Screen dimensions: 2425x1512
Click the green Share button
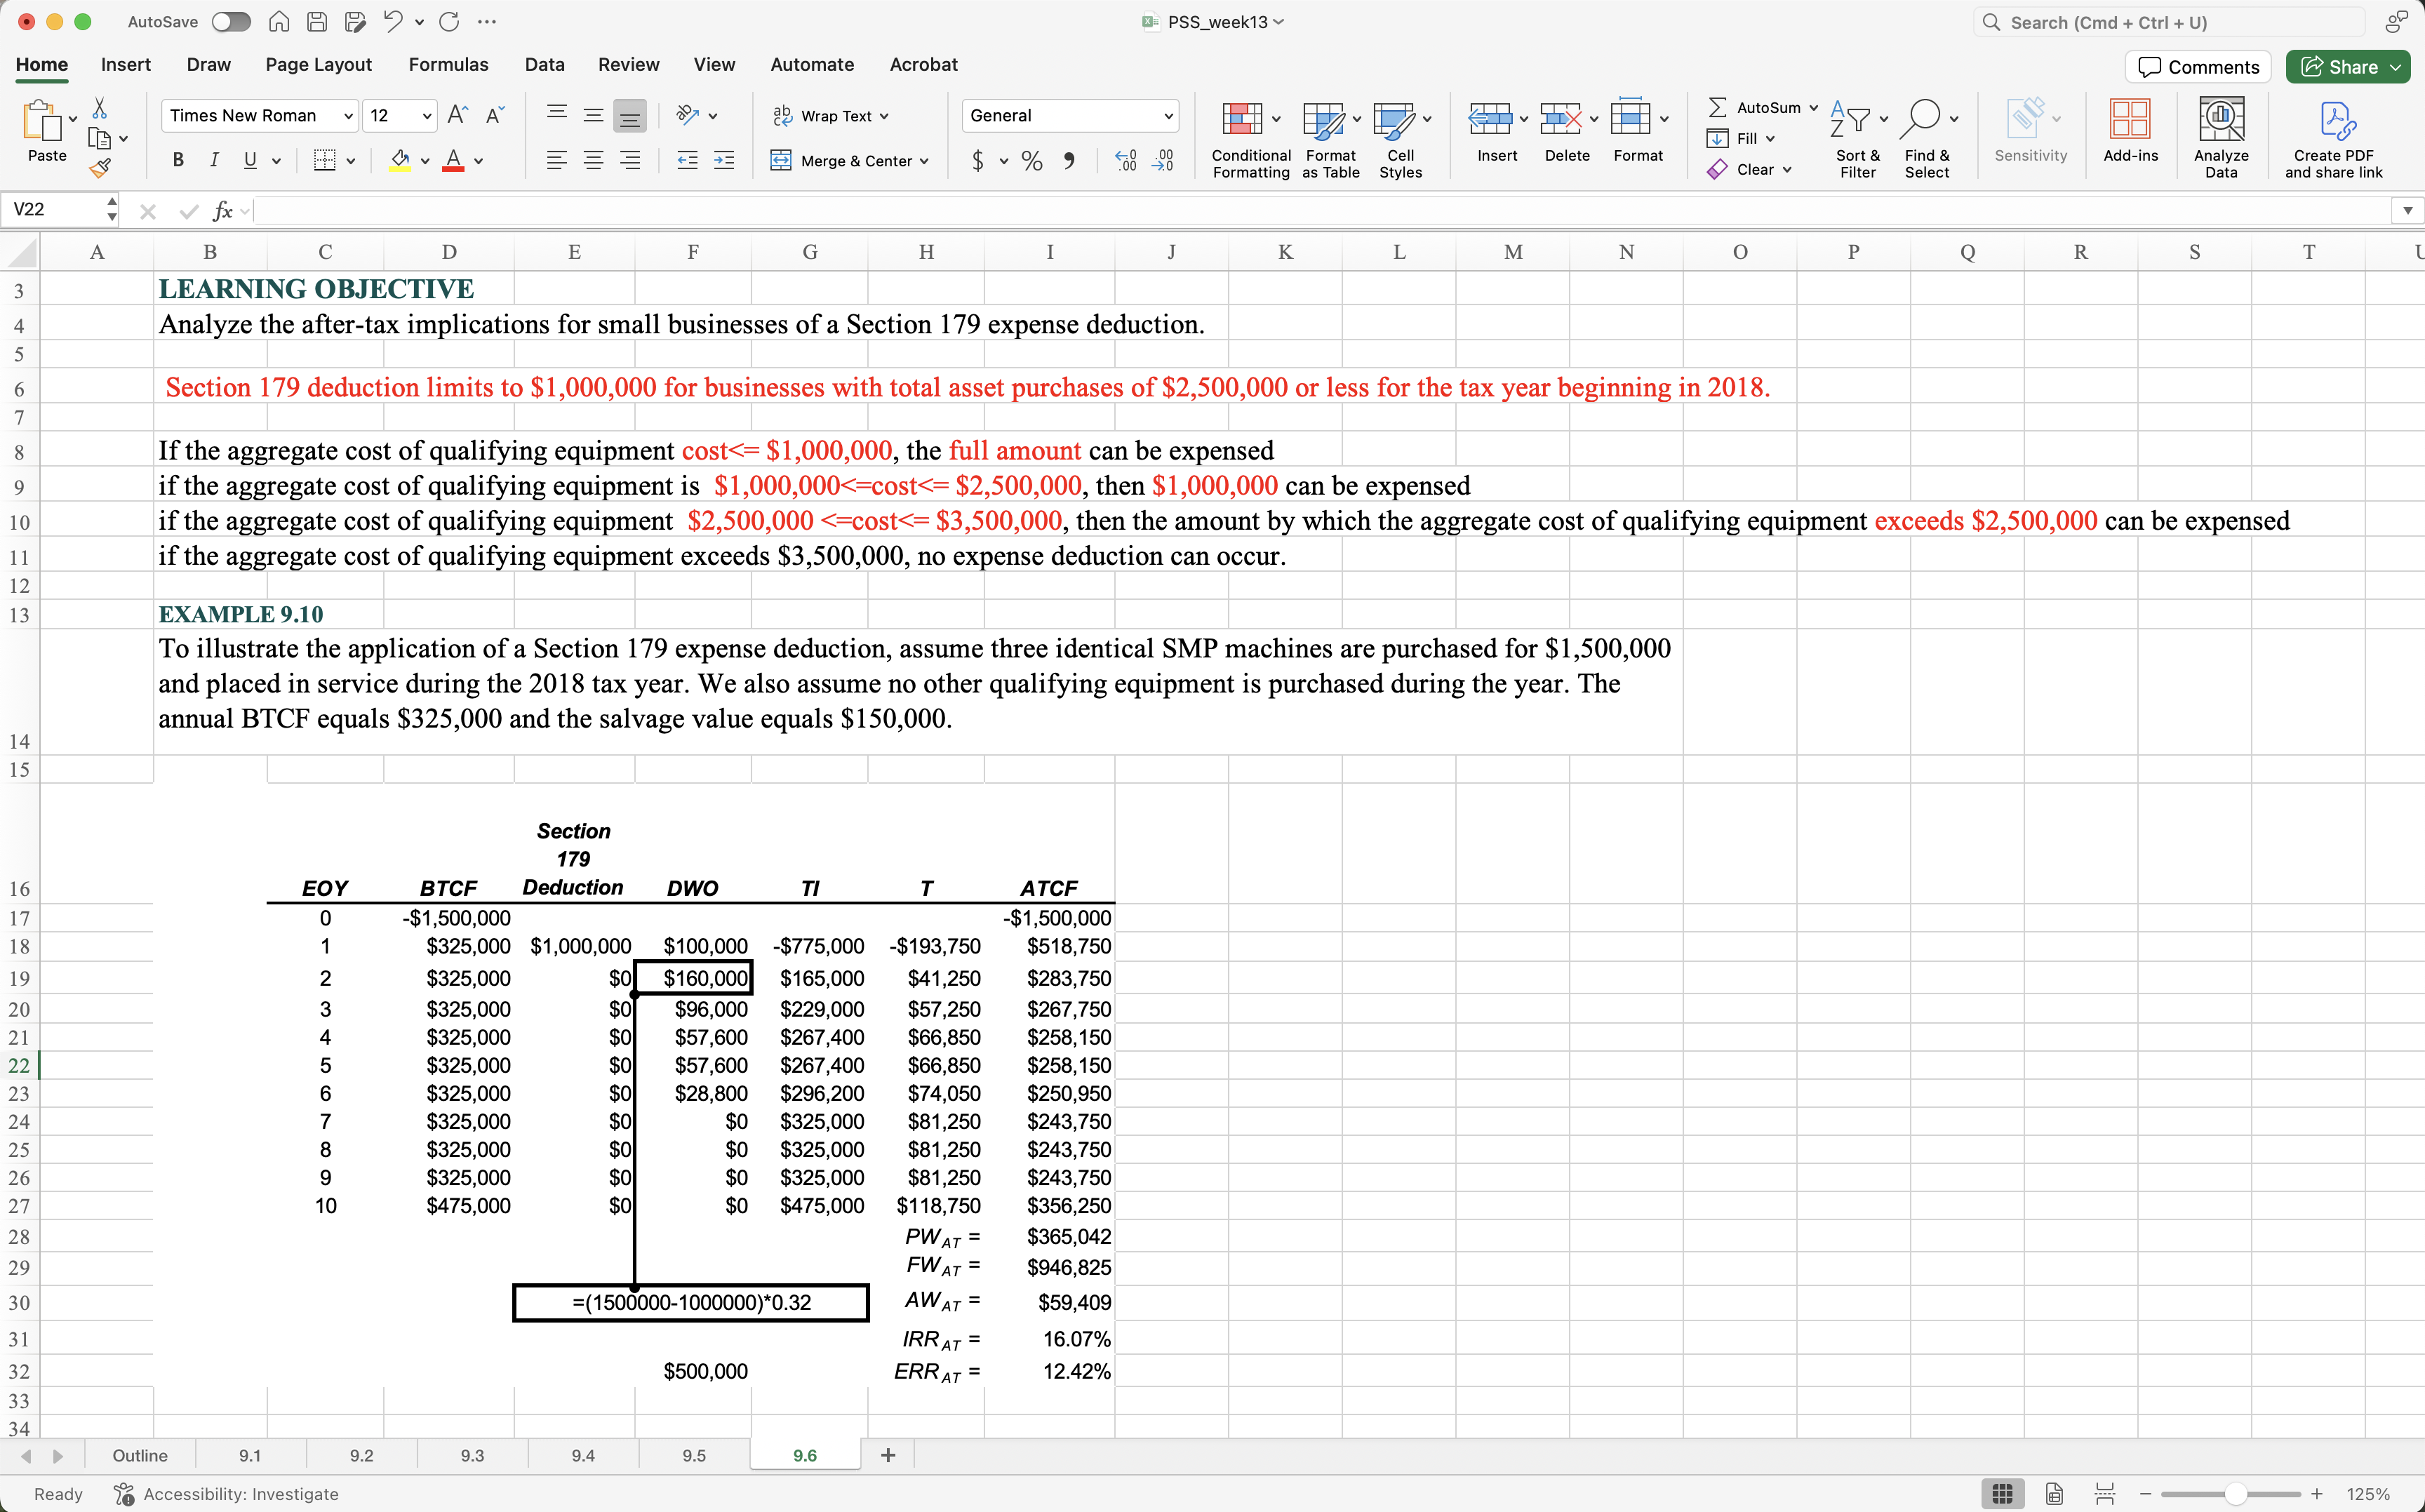click(2347, 66)
